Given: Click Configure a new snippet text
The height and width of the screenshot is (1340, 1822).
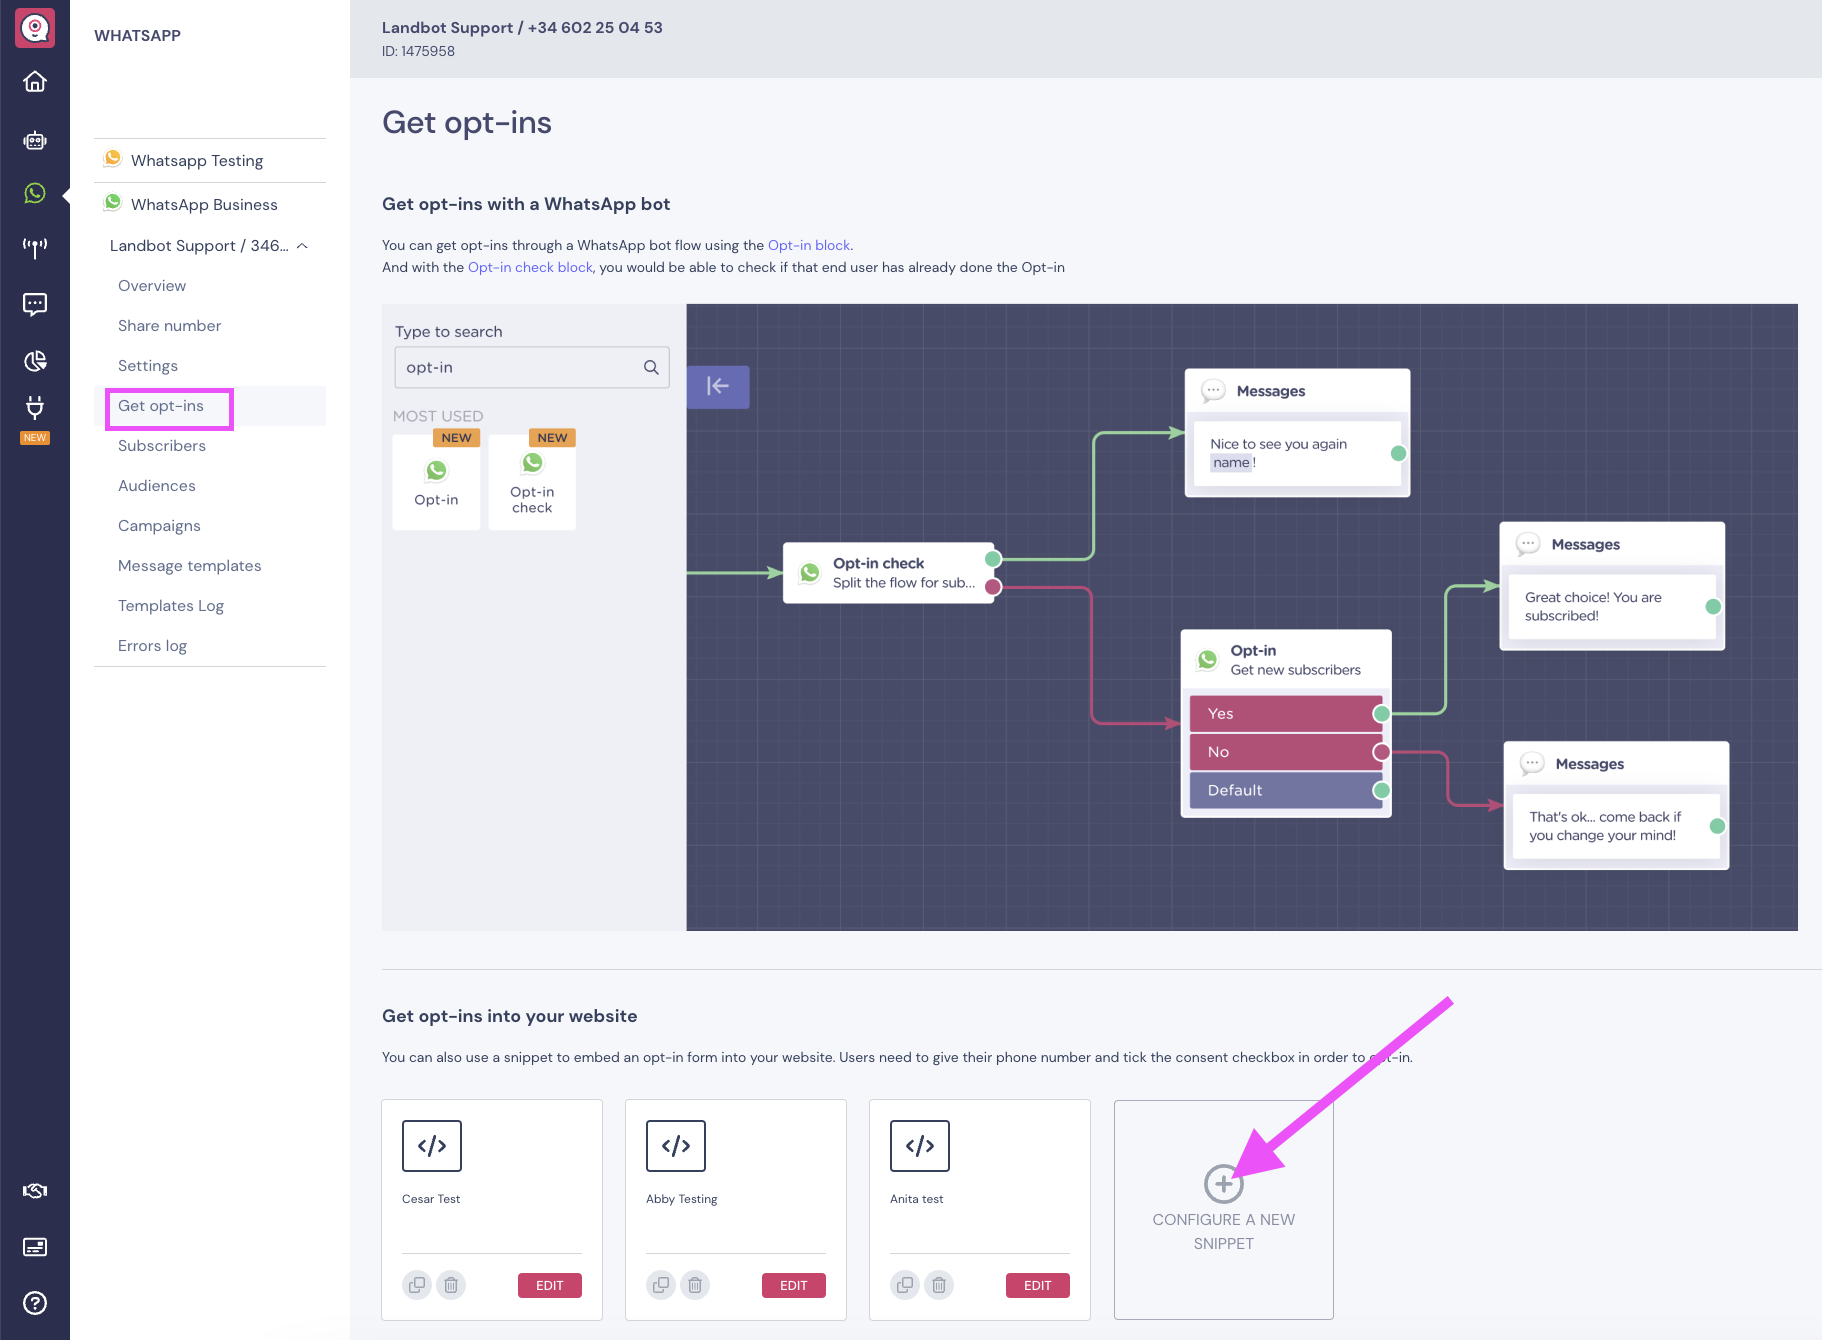Looking at the screenshot, I should pyautogui.click(x=1223, y=1231).
